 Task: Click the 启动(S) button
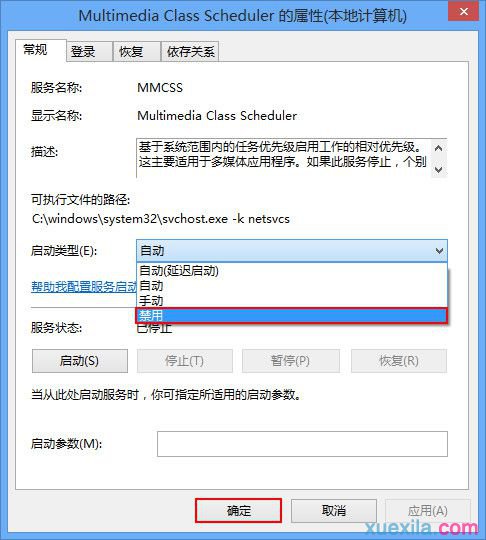(x=80, y=361)
